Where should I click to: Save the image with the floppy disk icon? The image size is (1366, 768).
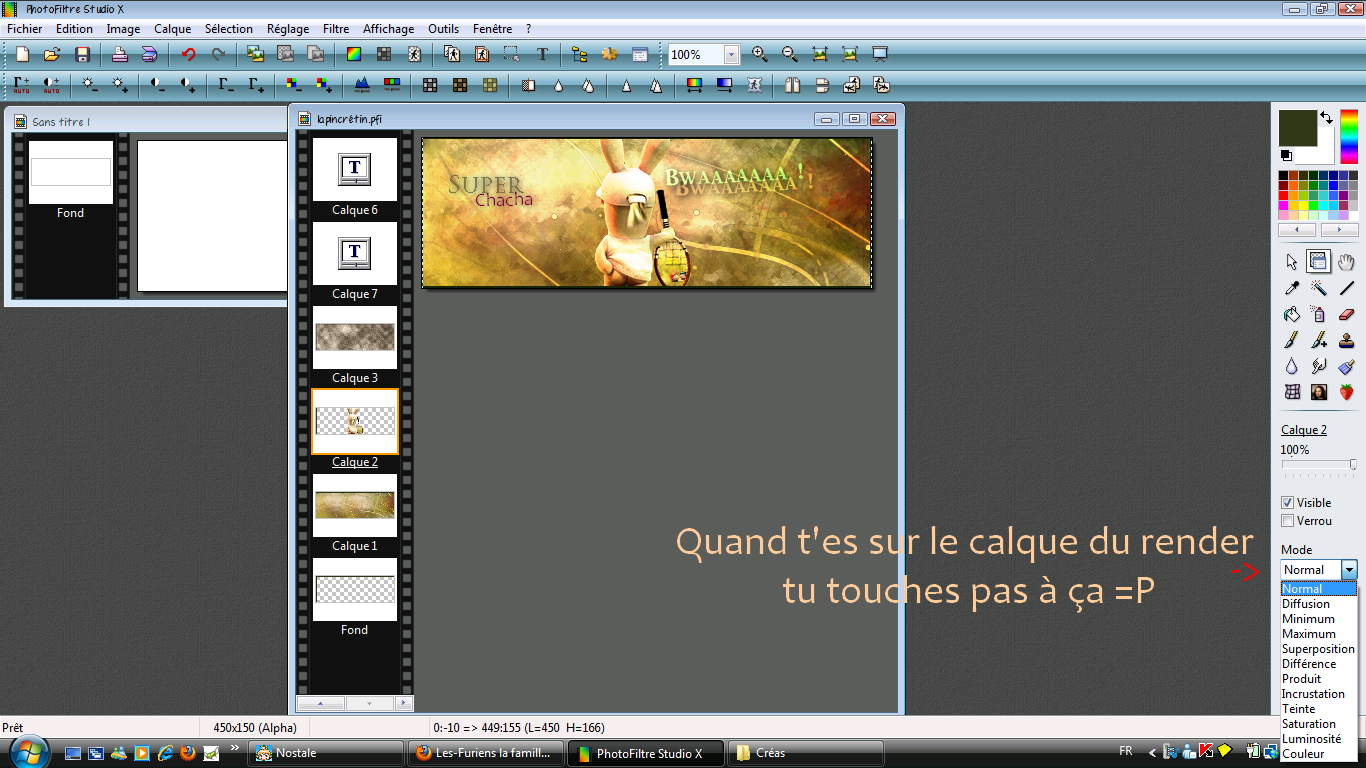[x=82, y=55]
